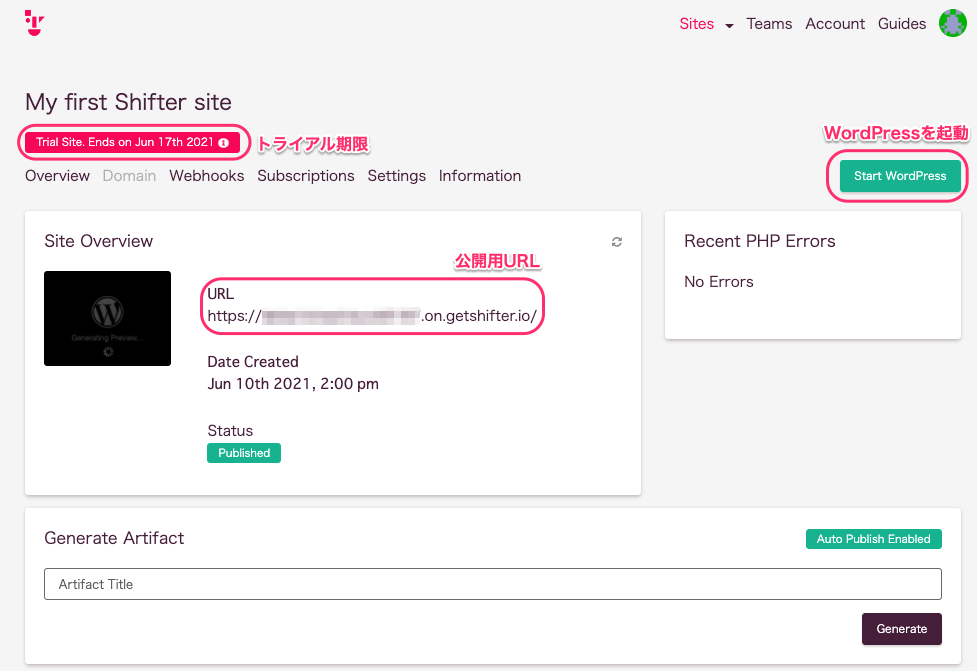This screenshot has width=977, height=671.
Task: Click the trial badge info icon
Action: [224, 143]
